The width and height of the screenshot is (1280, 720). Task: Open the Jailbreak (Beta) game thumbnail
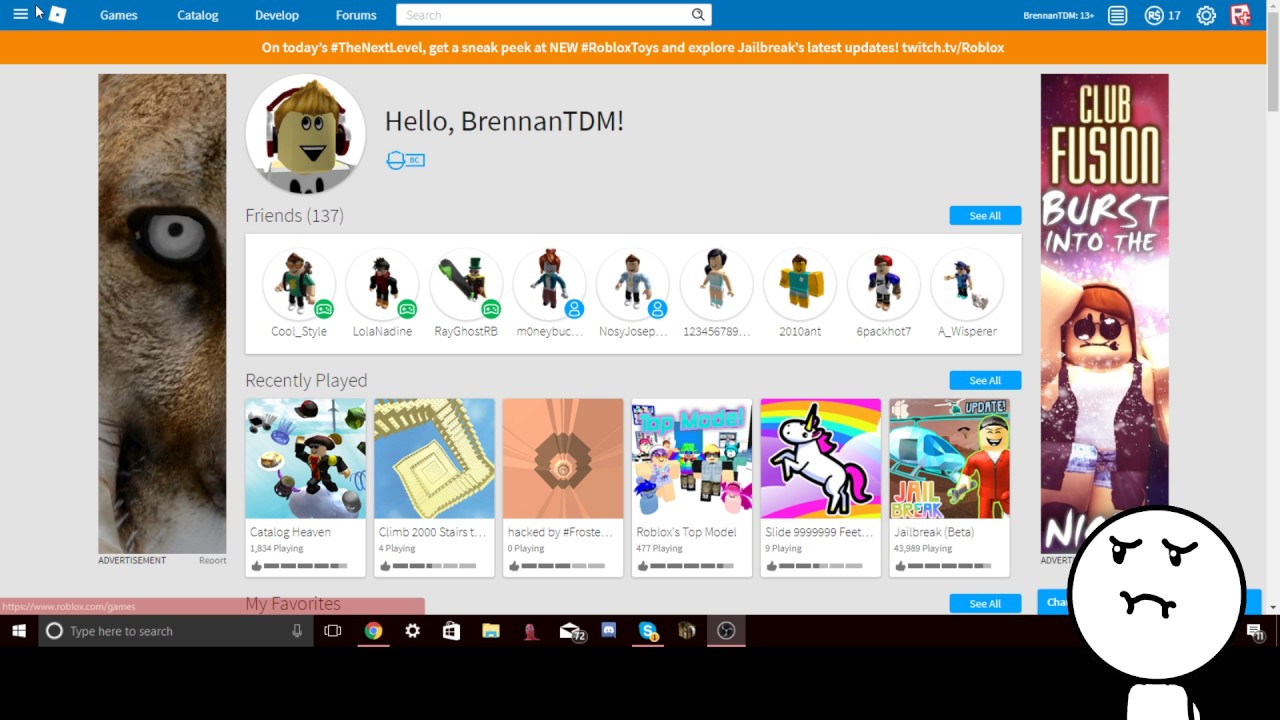click(x=949, y=459)
